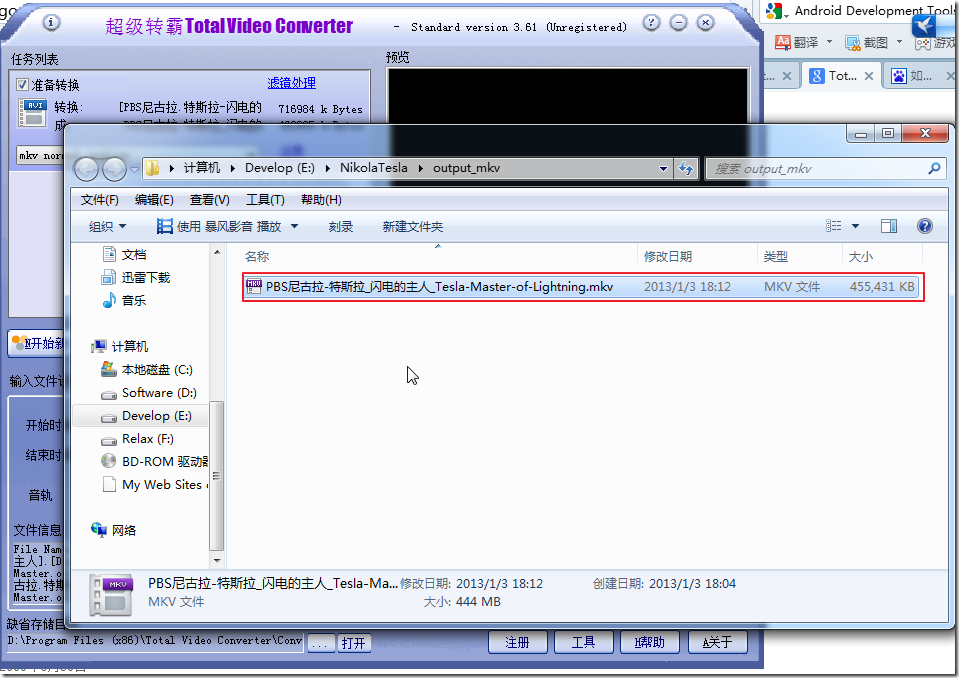
Task: Sort by the 名称 column header
Action: point(257,257)
